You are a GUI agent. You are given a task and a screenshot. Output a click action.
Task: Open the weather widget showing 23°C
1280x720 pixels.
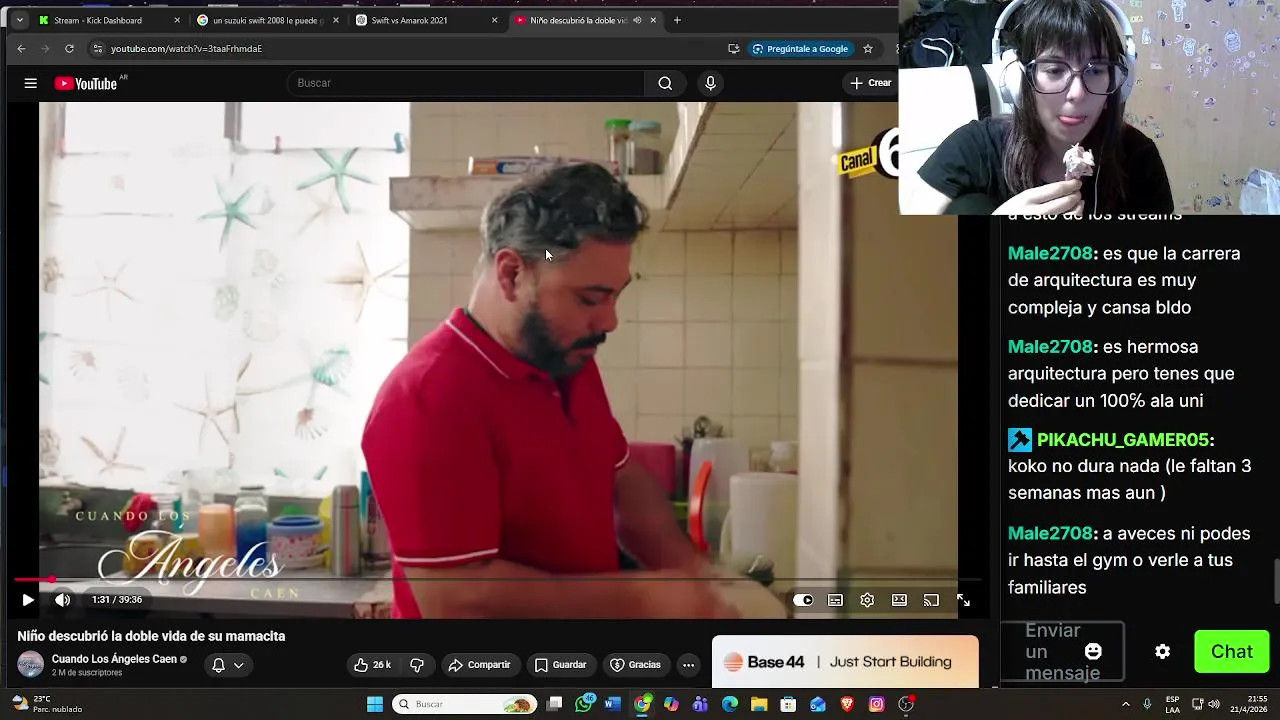tap(46, 704)
